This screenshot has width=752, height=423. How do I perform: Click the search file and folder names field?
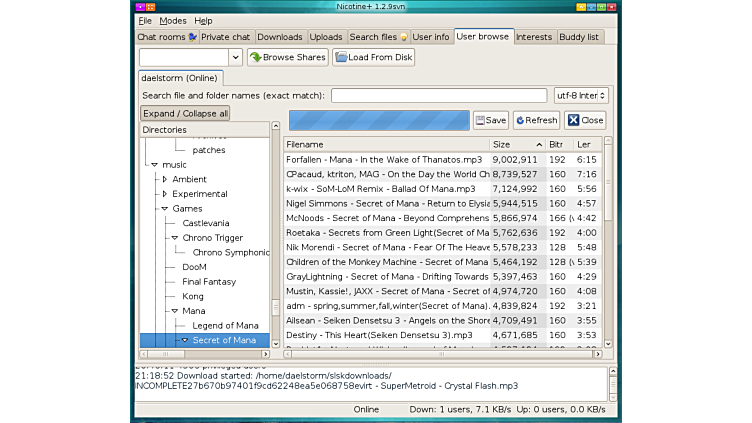[438, 96]
